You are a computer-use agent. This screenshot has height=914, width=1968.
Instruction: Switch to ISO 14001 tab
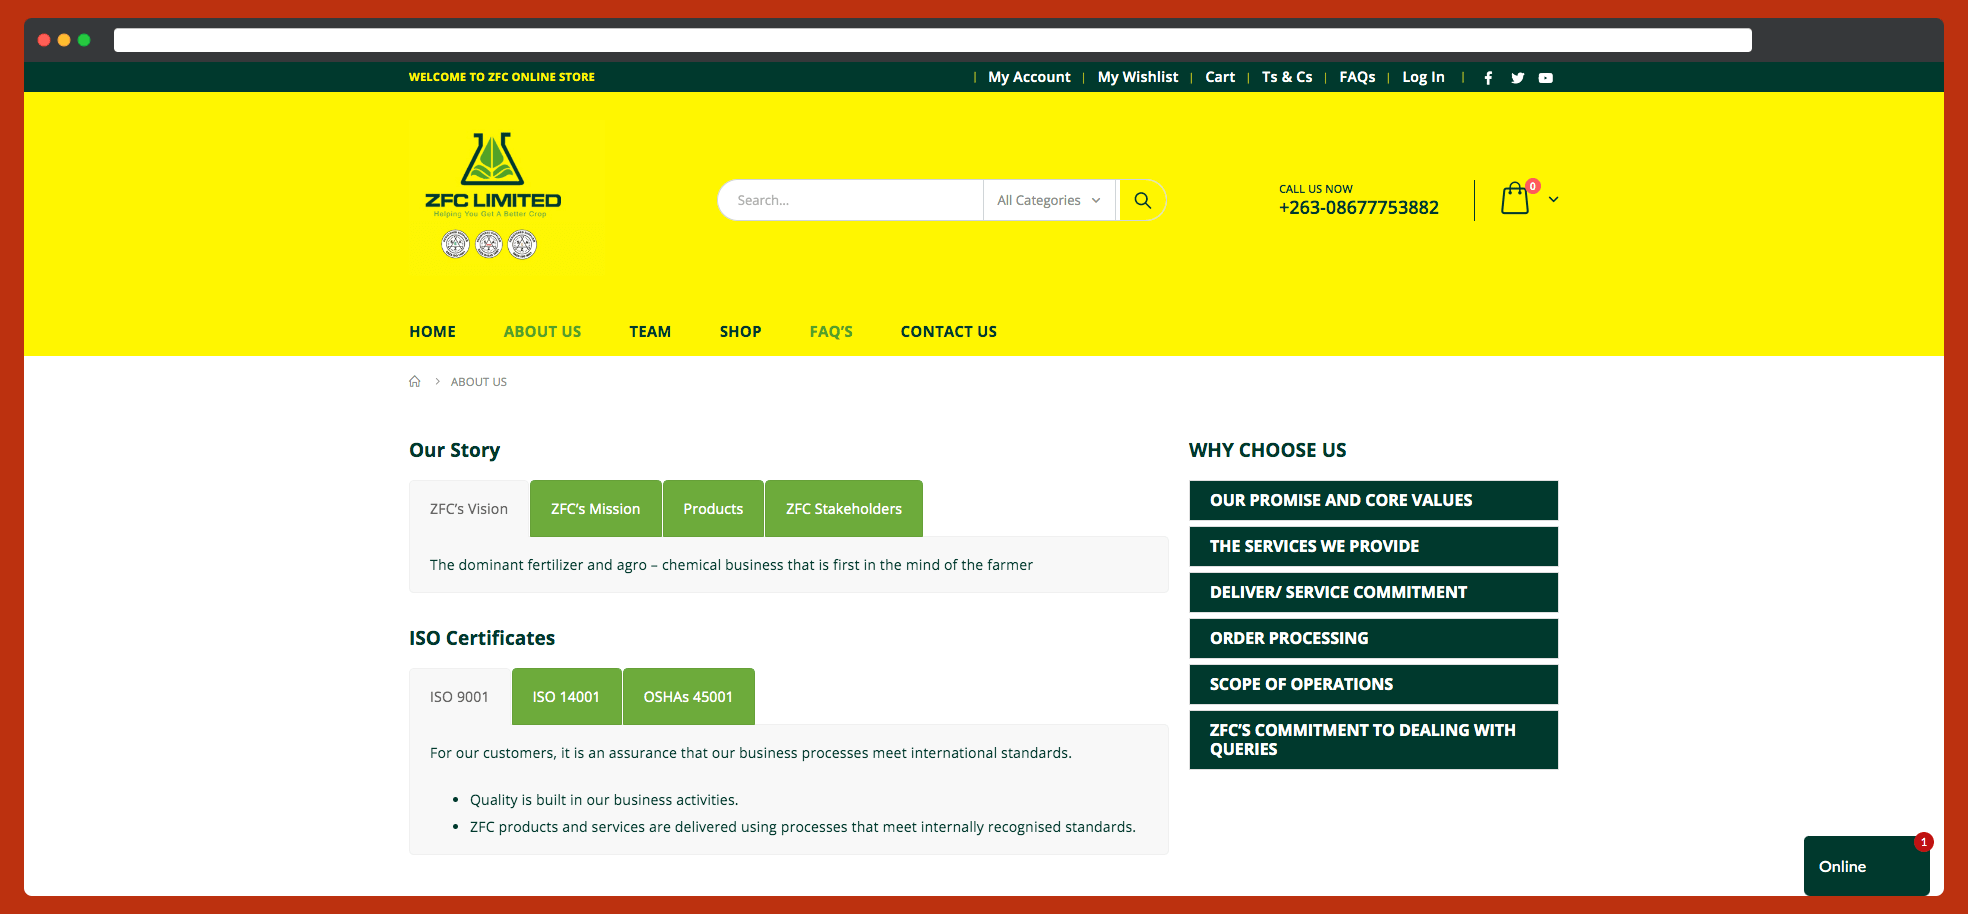coord(566,697)
